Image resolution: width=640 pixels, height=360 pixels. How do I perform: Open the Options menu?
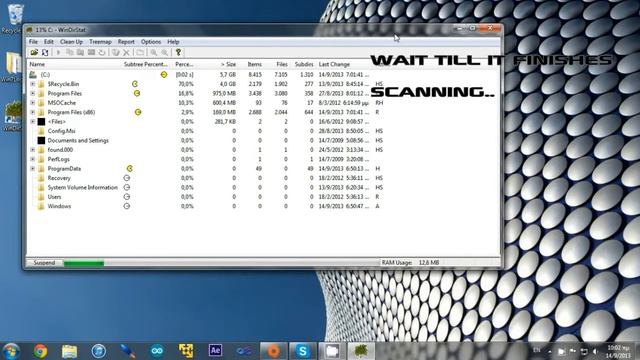point(151,42)
